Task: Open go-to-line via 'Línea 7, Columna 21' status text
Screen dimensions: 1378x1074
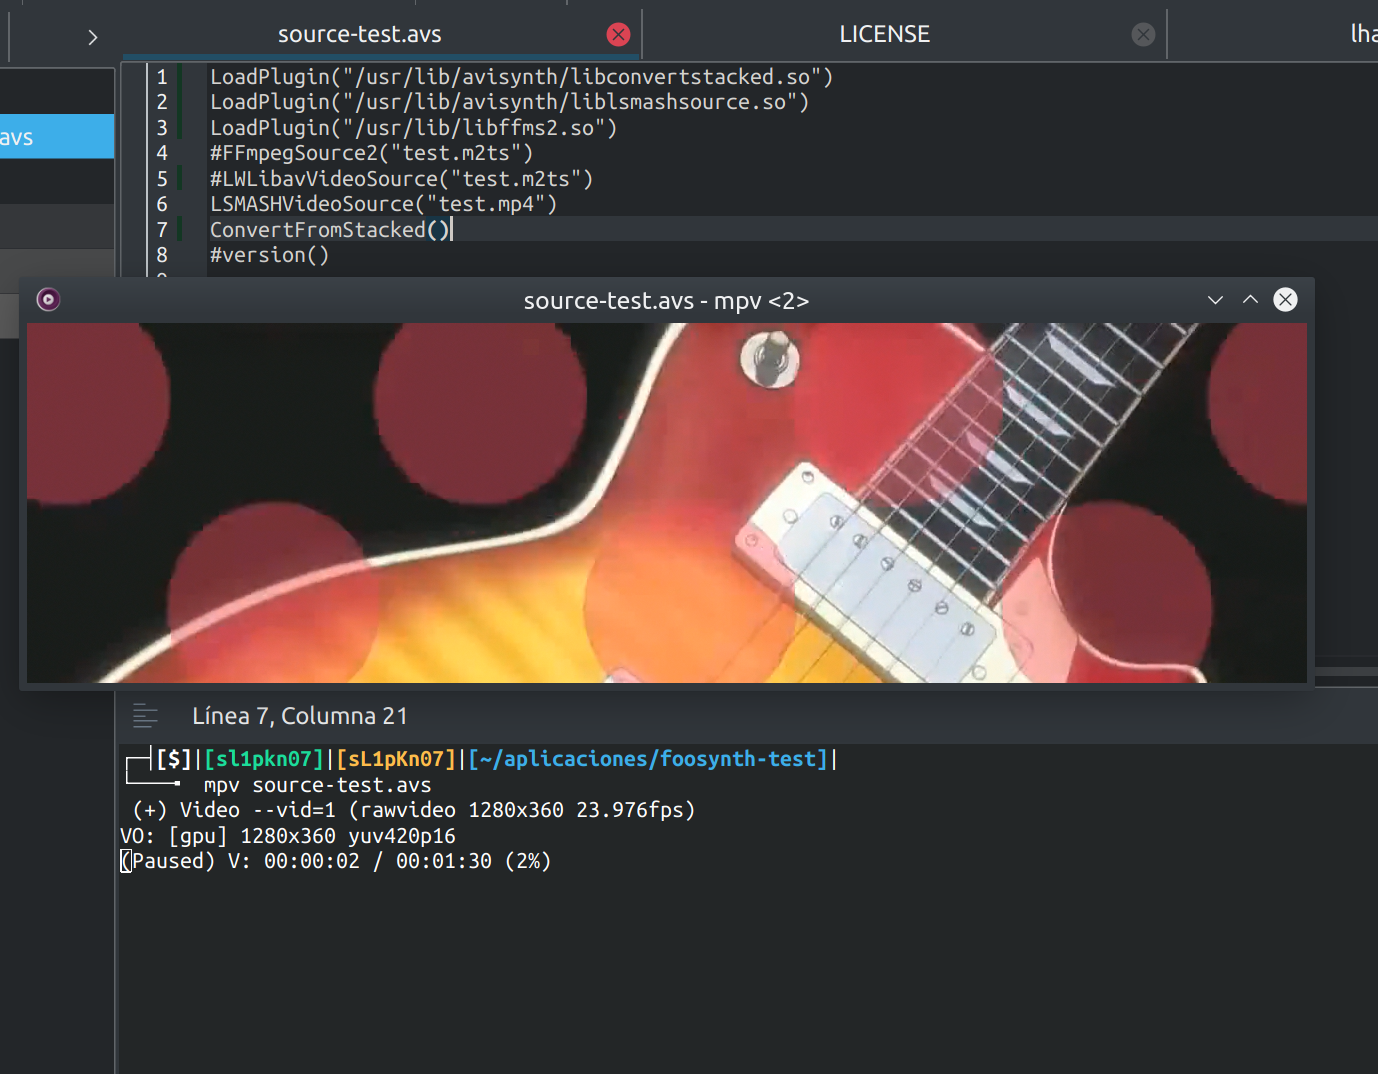Action: click(300, 715)
